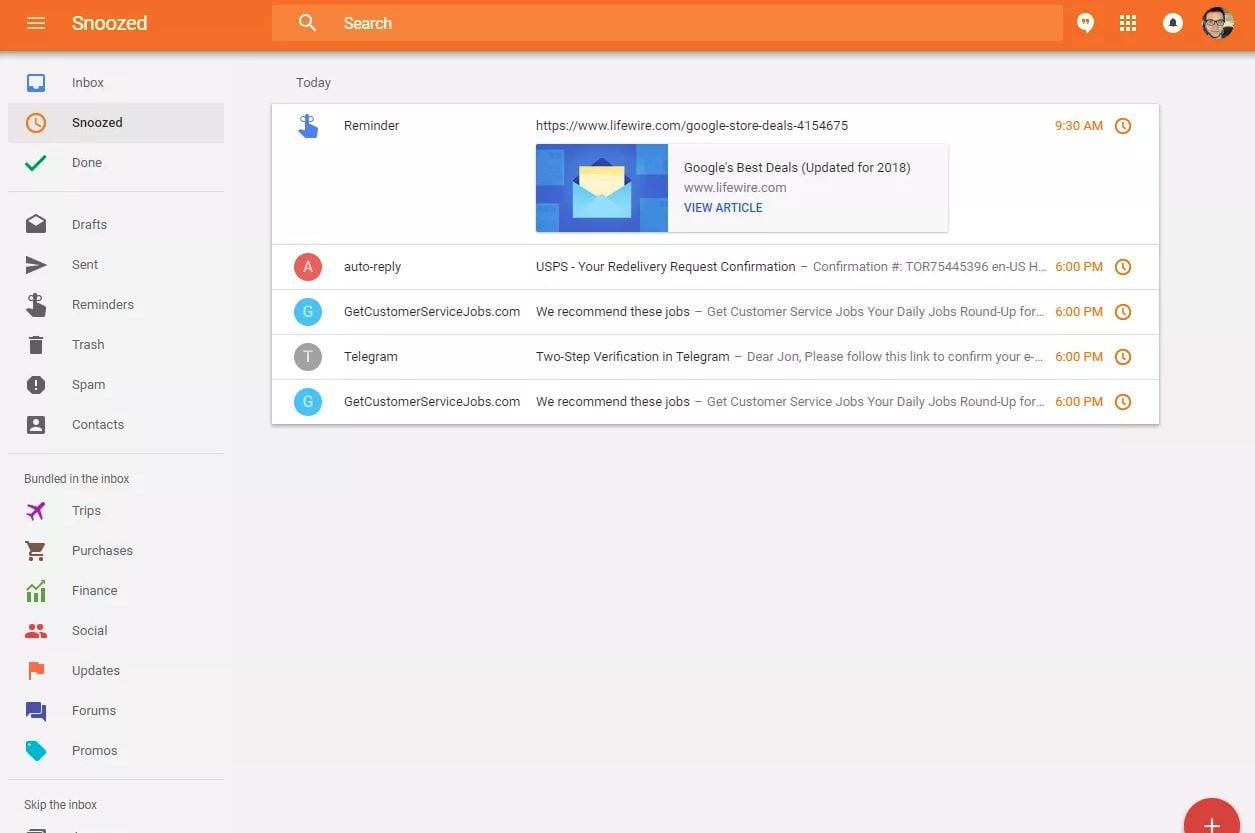Open the Drafts folder
Image resolution: width=1255 pixels, height=833 pixels.
(x=89, y=225)
